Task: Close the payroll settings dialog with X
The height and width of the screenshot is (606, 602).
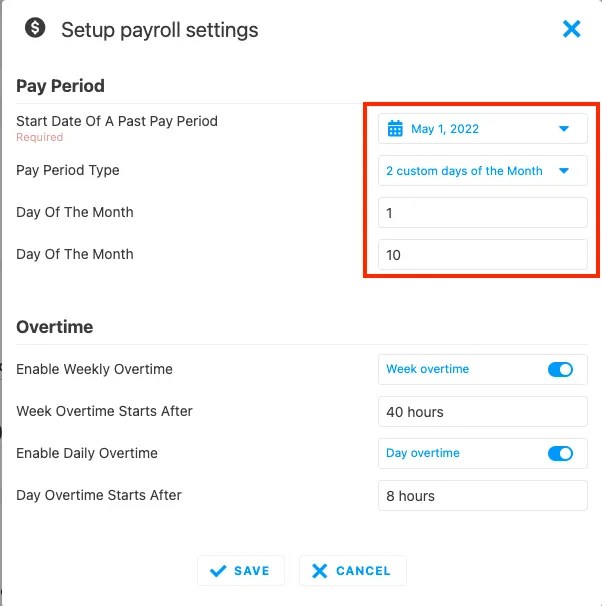Action: [572, 29]
